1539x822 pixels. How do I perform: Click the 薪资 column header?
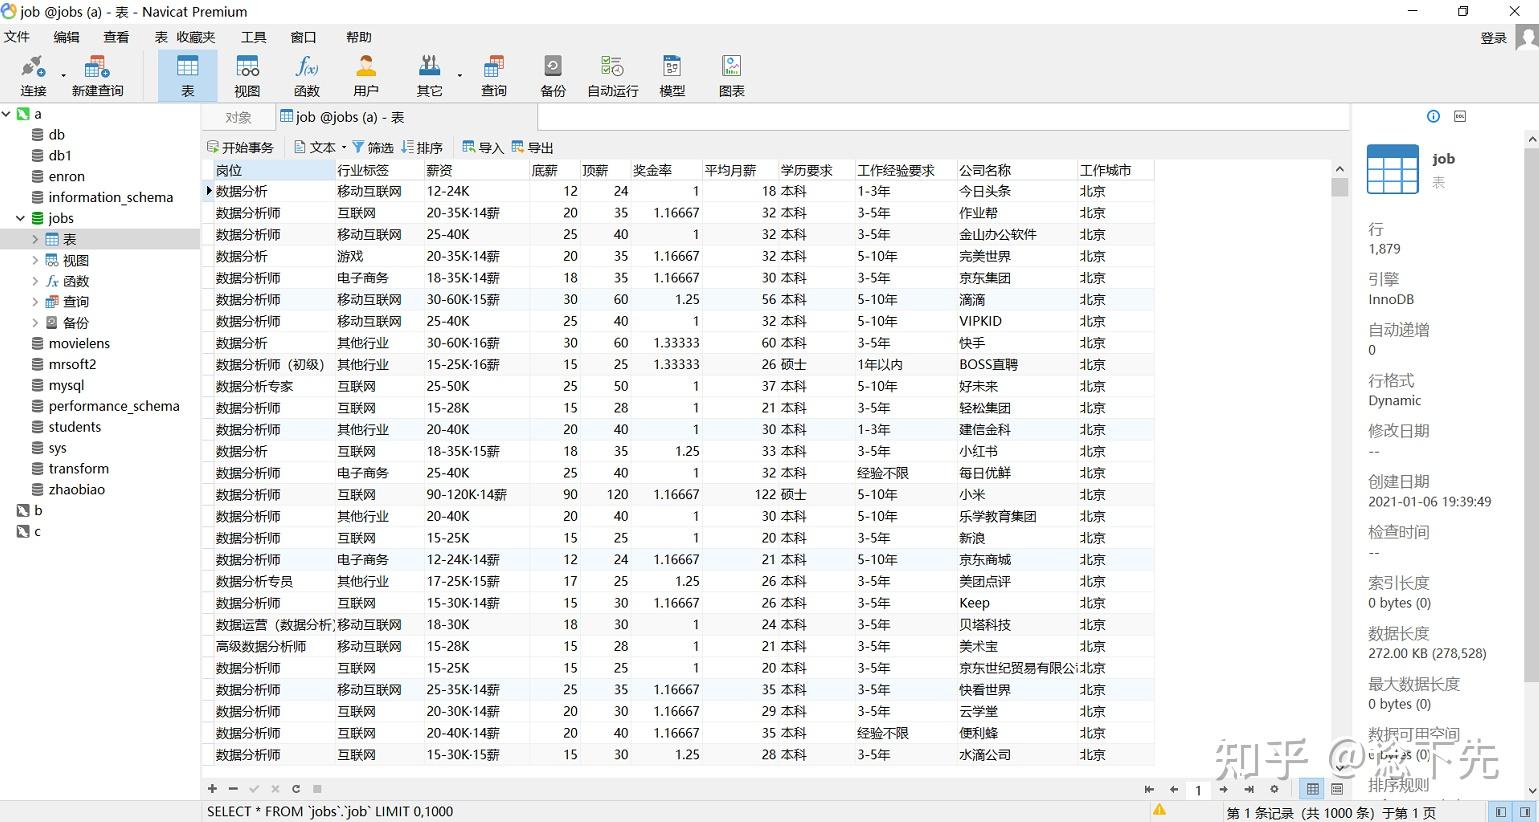click(476, 170)
